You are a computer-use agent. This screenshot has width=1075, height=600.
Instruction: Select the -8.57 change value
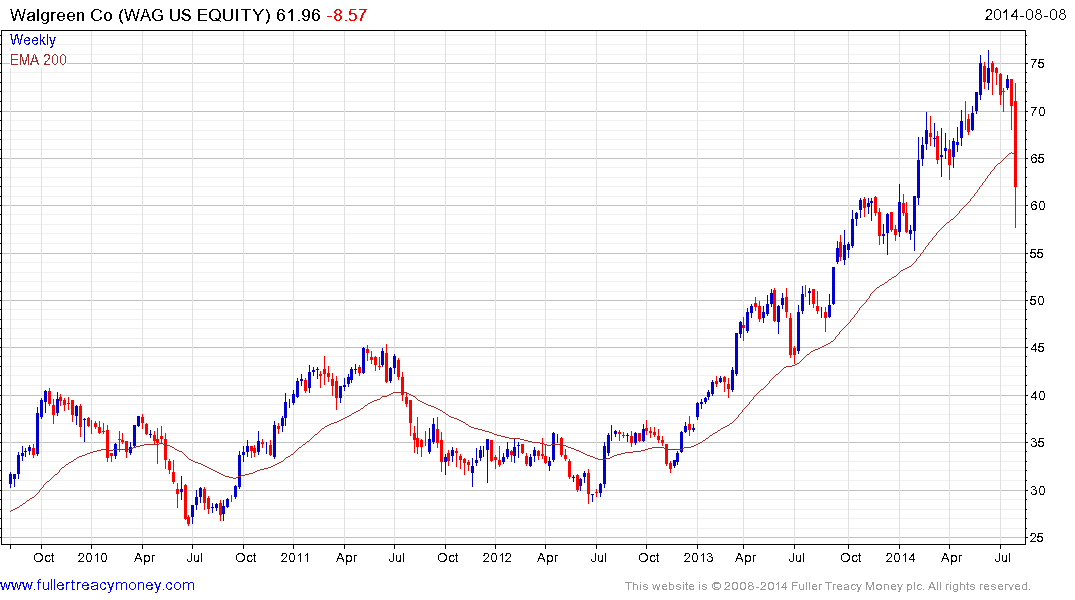click(346, 15)
